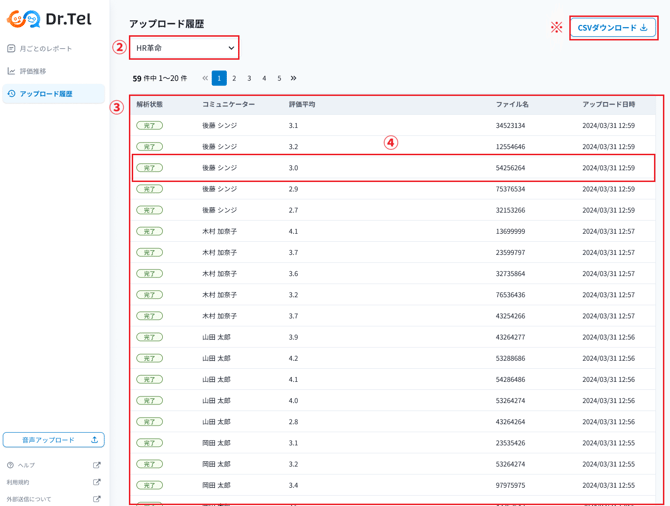Click the 完了 badge in the first row
Viewport: 670px width, 506px height.
(149, 126)
